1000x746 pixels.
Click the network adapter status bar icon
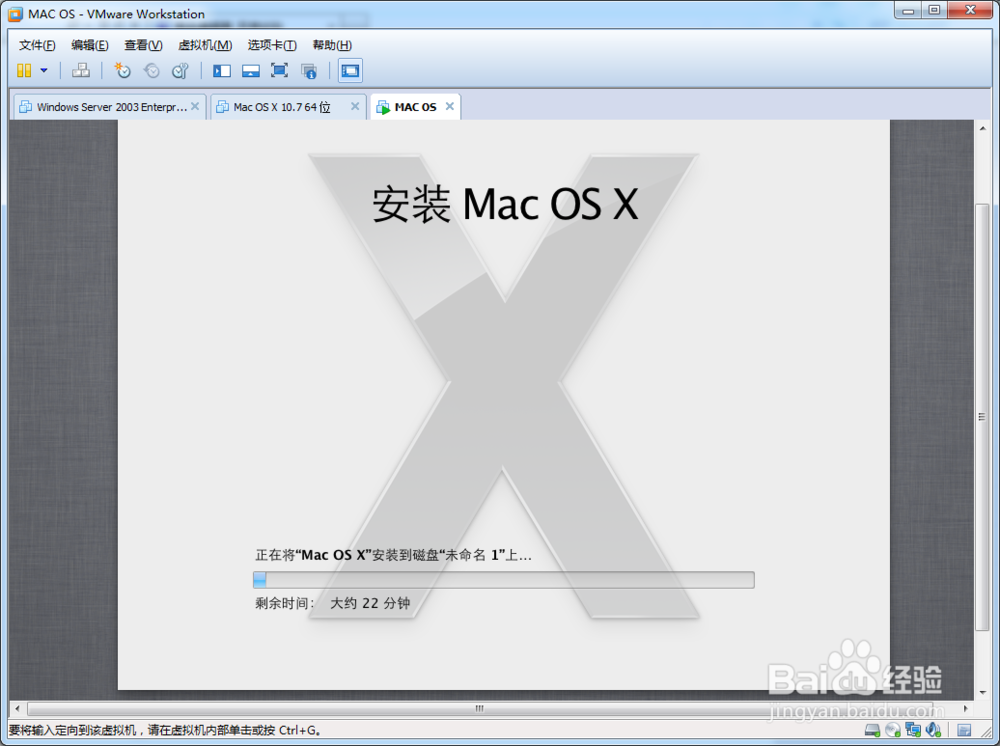(x=913, y=729)
